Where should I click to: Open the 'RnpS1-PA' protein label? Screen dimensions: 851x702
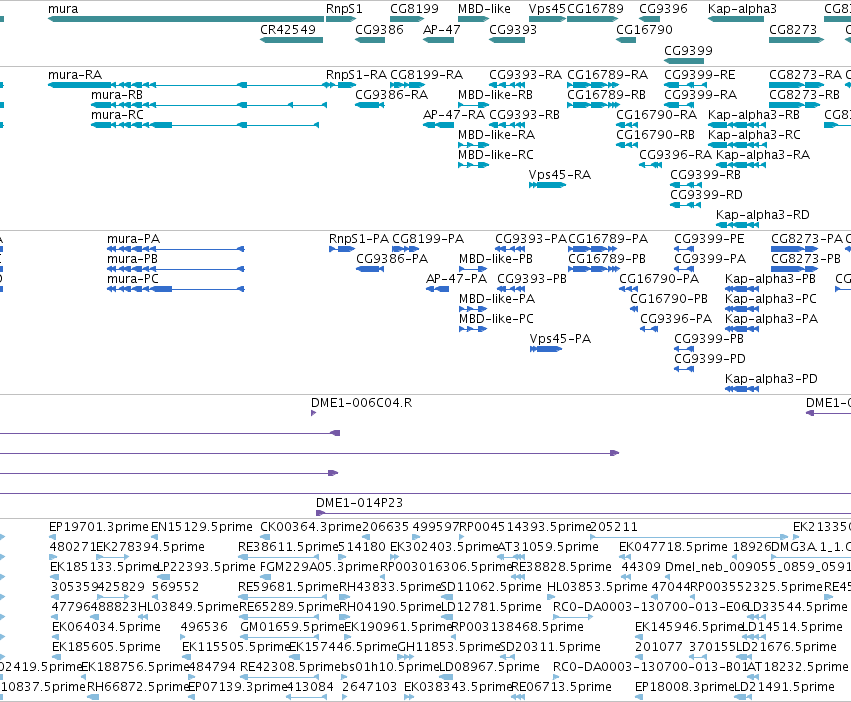tap(359, 239)
